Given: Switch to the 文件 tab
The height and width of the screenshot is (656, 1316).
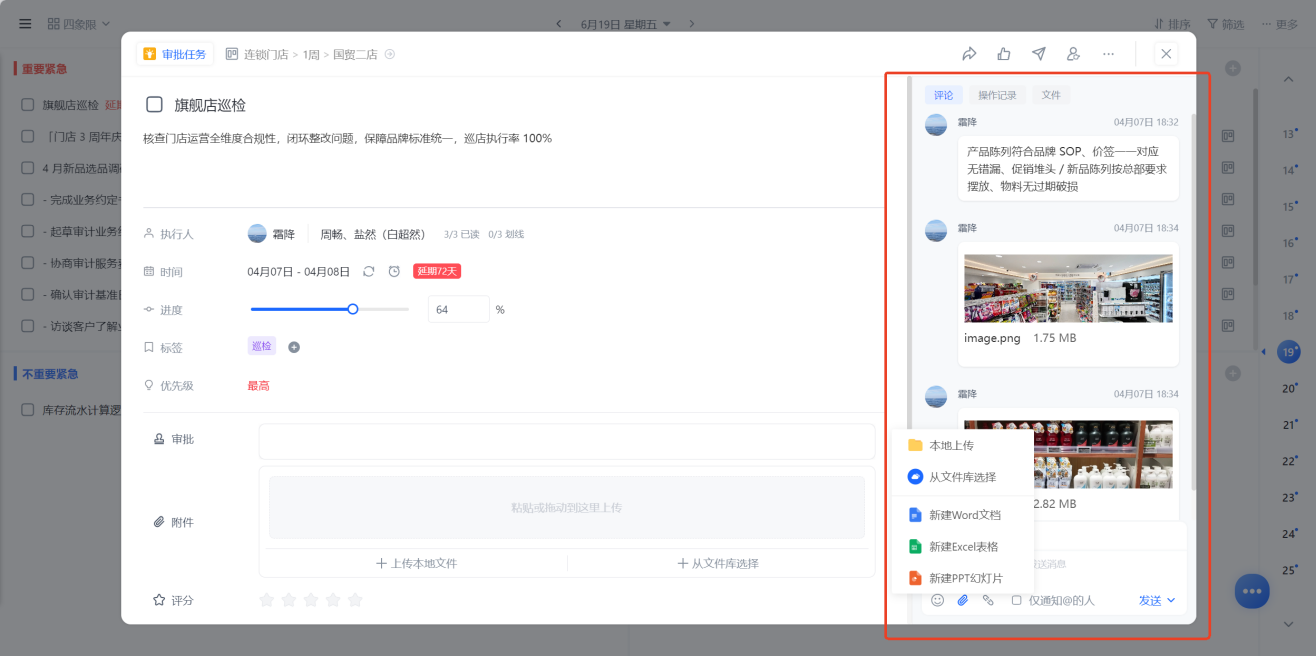Looking at the screenshot, I should click(x=1051, y=95).
